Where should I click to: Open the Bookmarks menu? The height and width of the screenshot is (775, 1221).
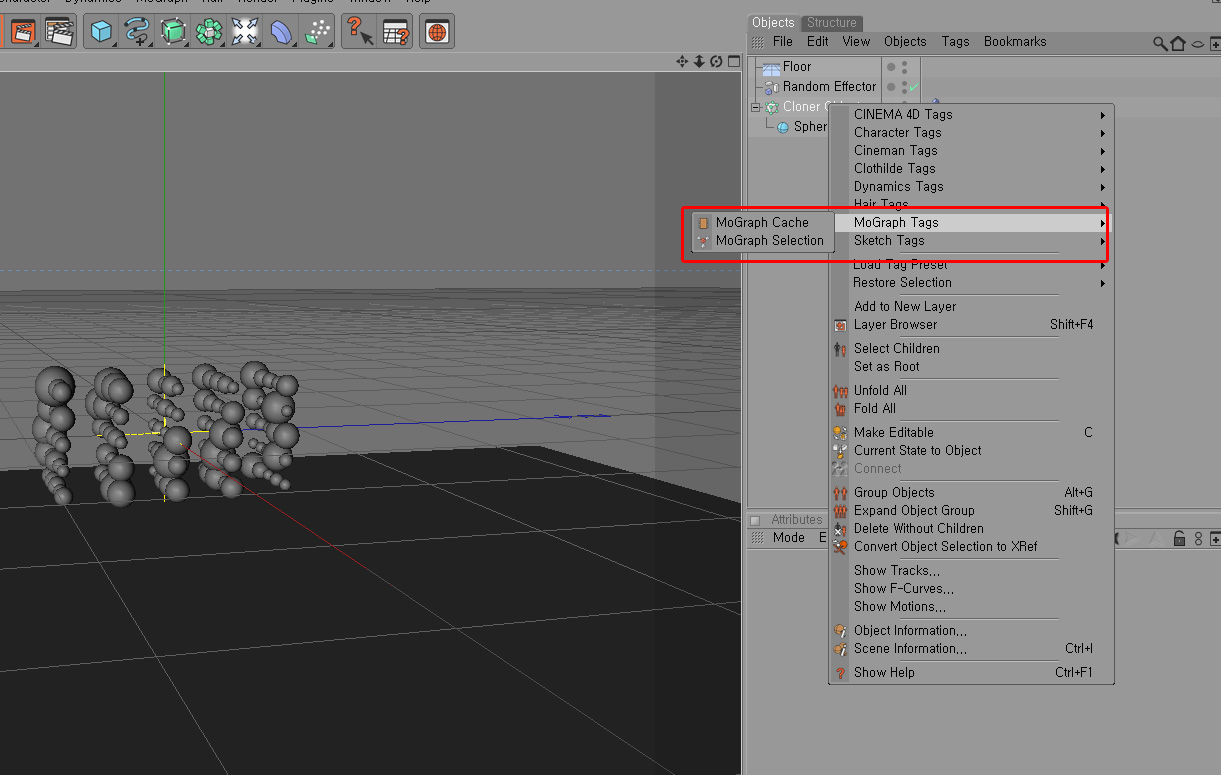point(1015,42)
